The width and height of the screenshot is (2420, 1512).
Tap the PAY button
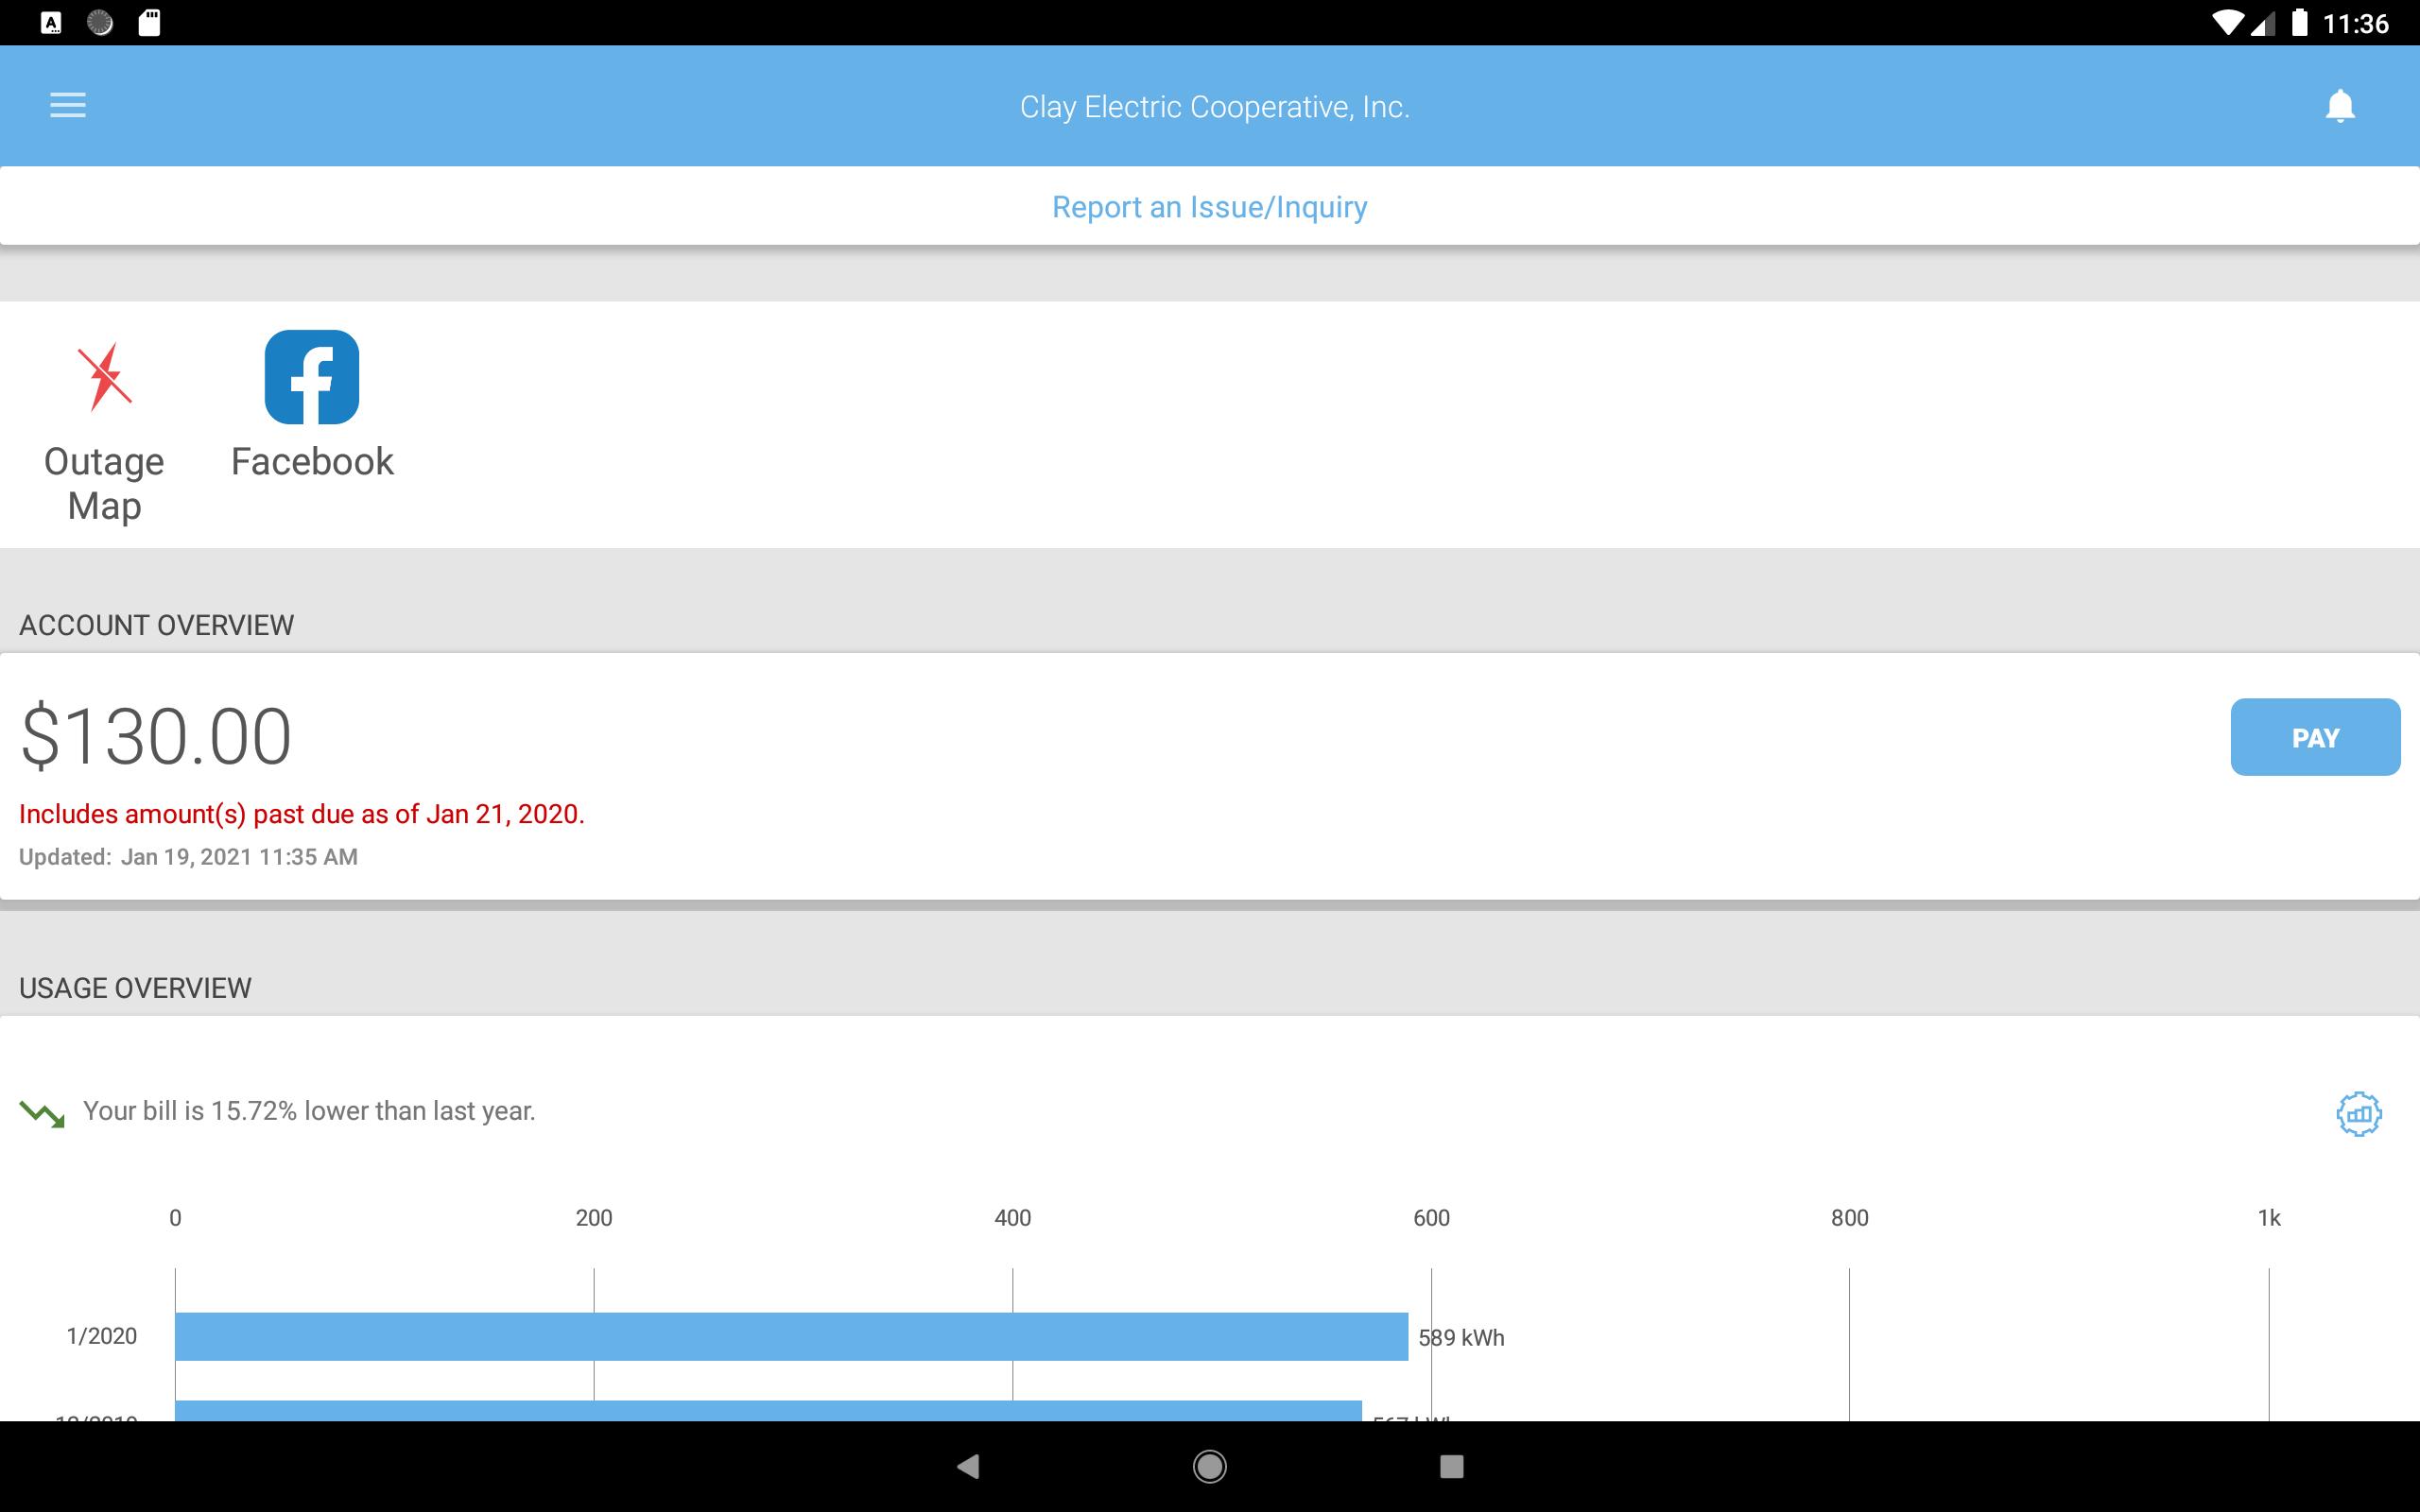point(2315,737)
